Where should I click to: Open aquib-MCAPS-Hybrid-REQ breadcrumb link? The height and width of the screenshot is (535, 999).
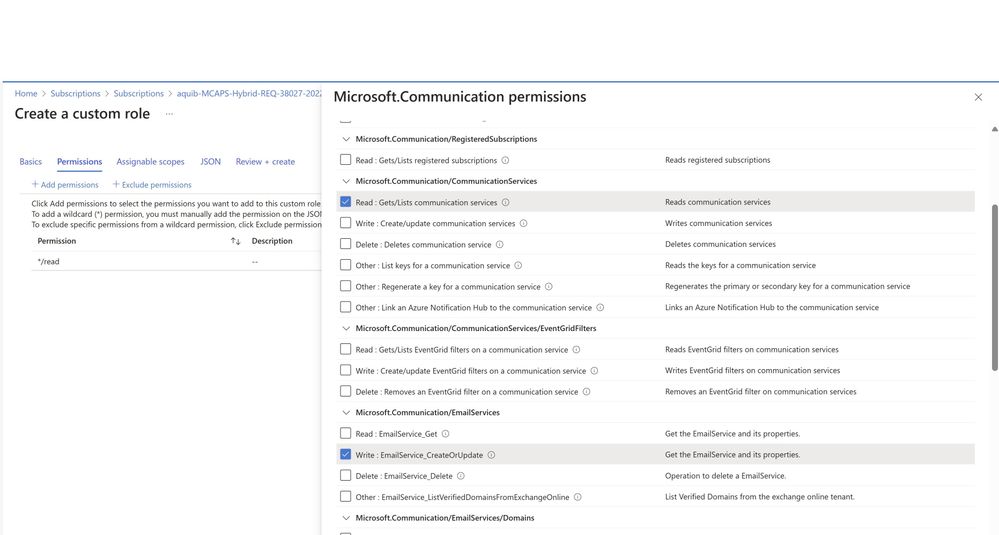point(249,94)
